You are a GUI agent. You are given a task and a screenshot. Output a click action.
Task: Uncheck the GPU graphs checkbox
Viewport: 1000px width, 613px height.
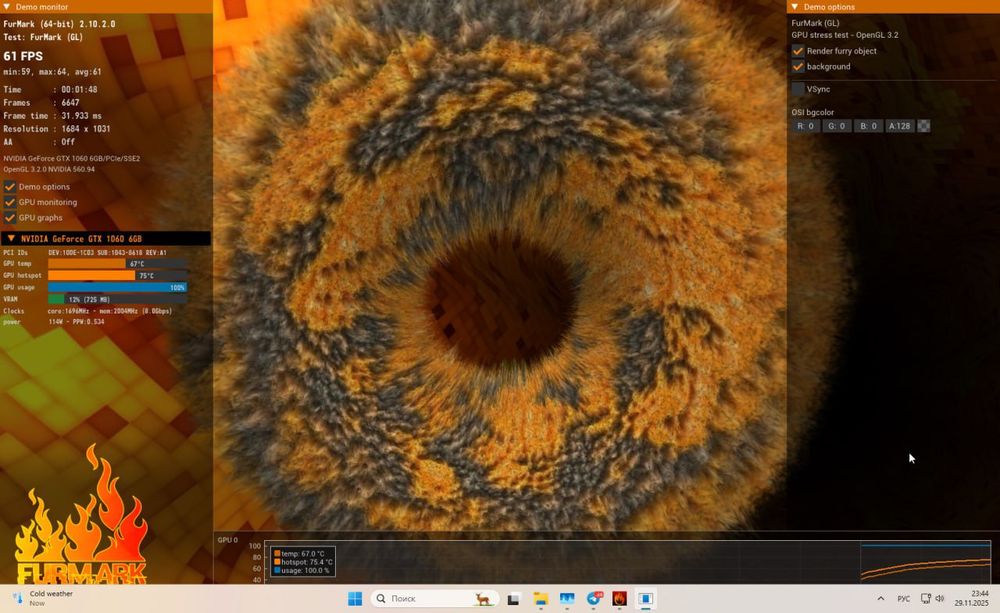pos(10,218)
